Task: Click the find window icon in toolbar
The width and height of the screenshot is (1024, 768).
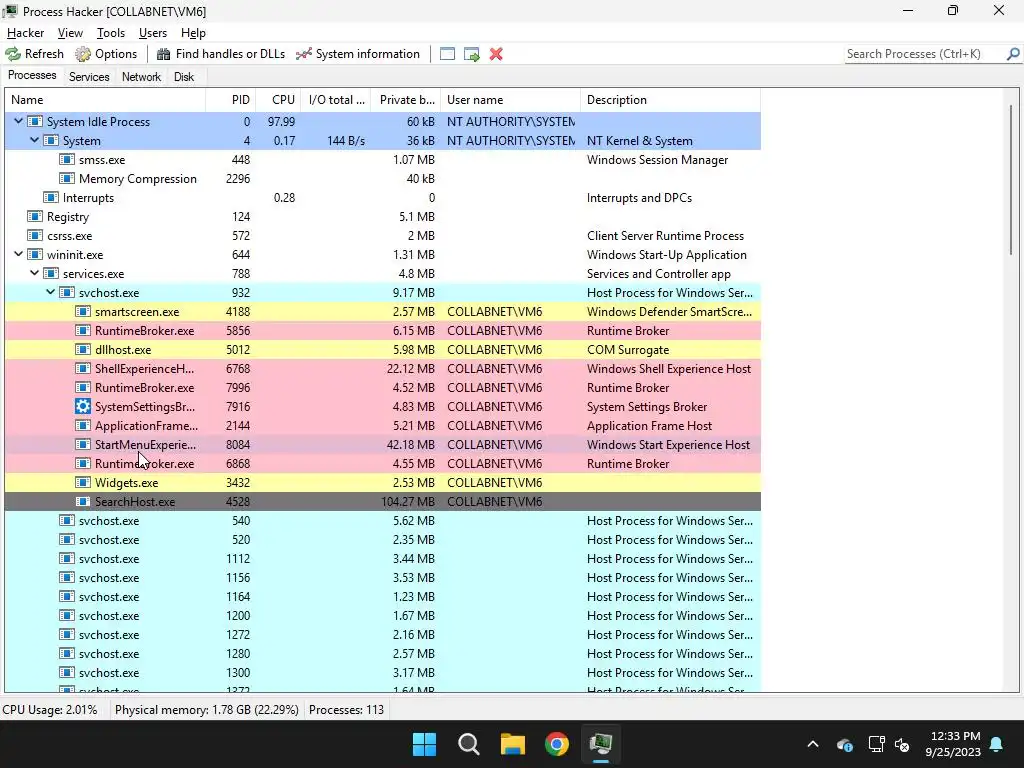Action: (x=447, y=54)
